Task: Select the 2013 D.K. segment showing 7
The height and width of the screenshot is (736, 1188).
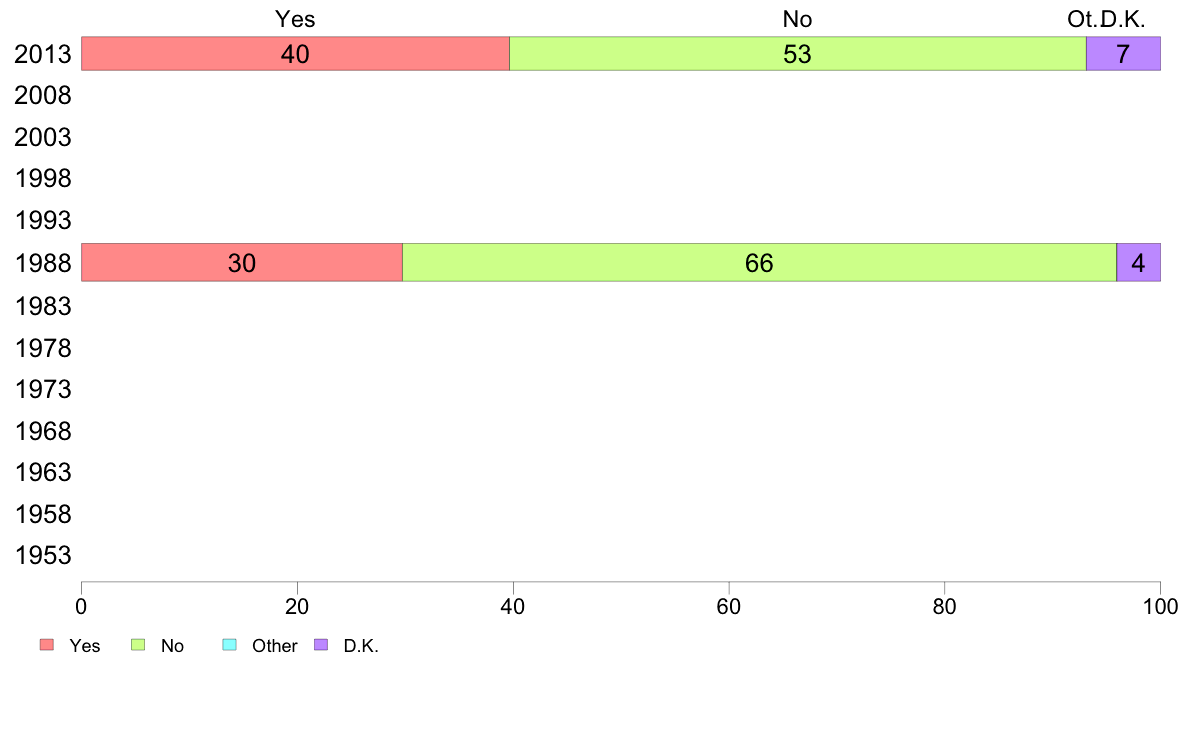Action: pos(1124,54)
